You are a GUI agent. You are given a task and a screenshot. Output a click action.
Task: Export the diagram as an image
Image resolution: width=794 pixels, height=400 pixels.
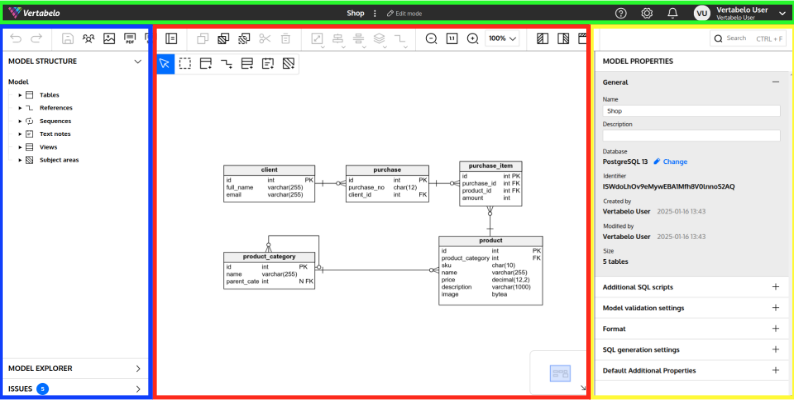[109, 38]
